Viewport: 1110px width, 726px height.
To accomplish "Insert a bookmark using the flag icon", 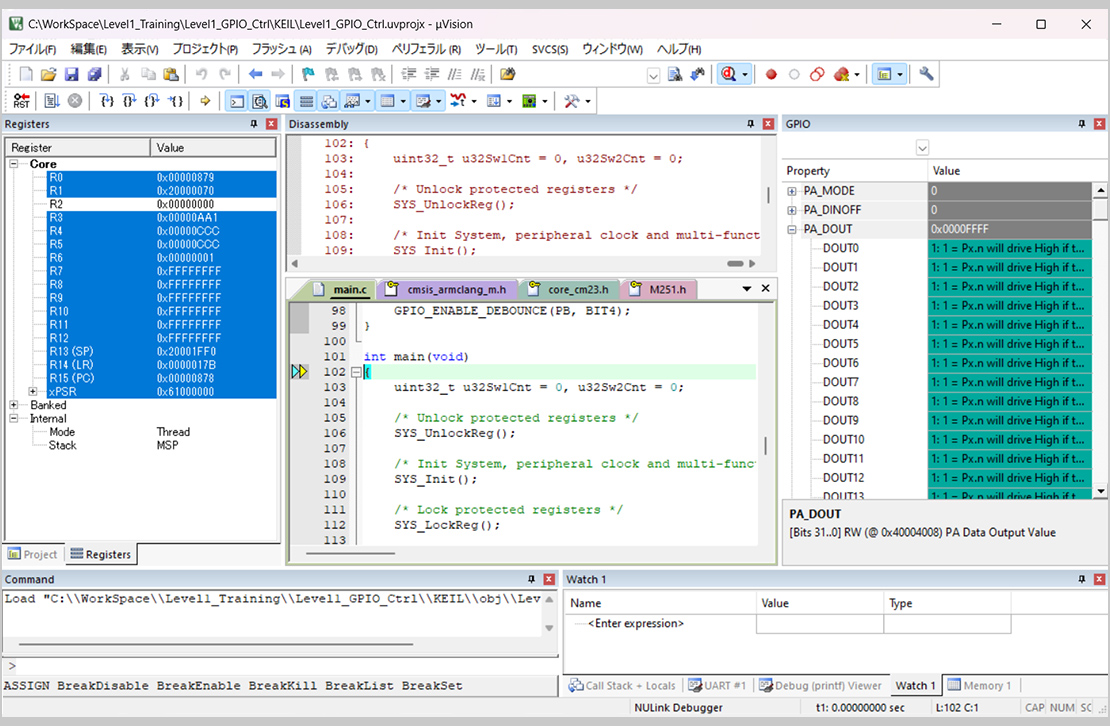I will [x=308, y=74].
